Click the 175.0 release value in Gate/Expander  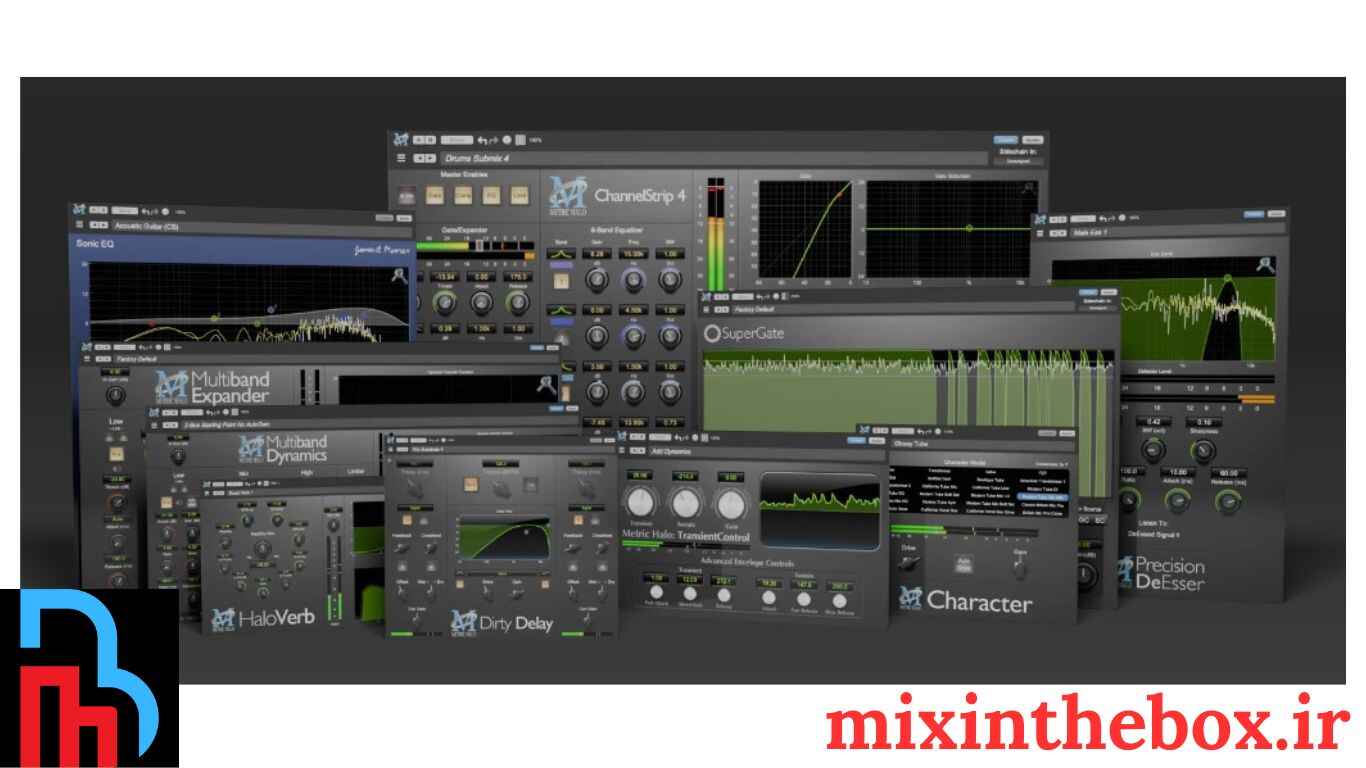click(518, 277)
